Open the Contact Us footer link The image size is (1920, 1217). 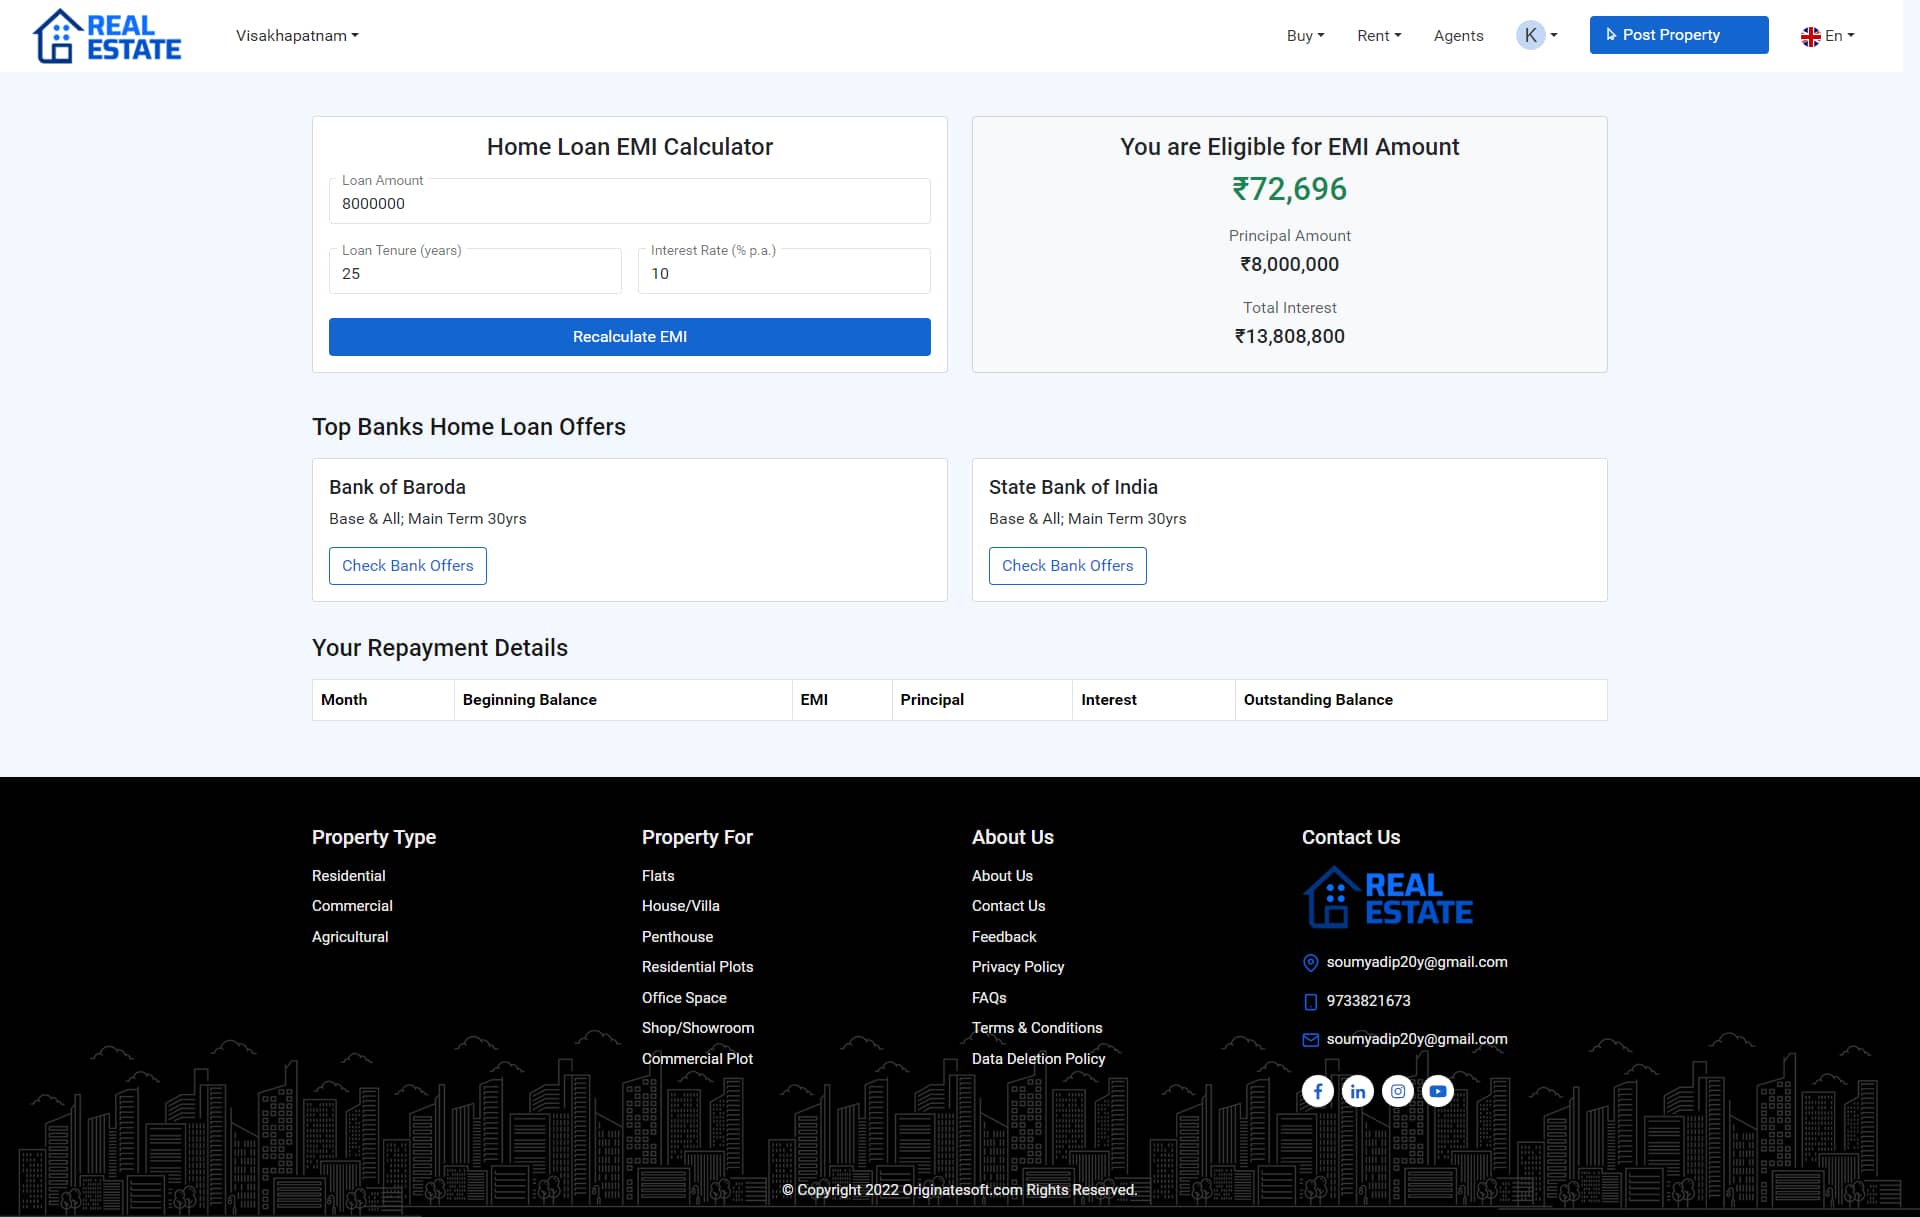[1008, 906]
